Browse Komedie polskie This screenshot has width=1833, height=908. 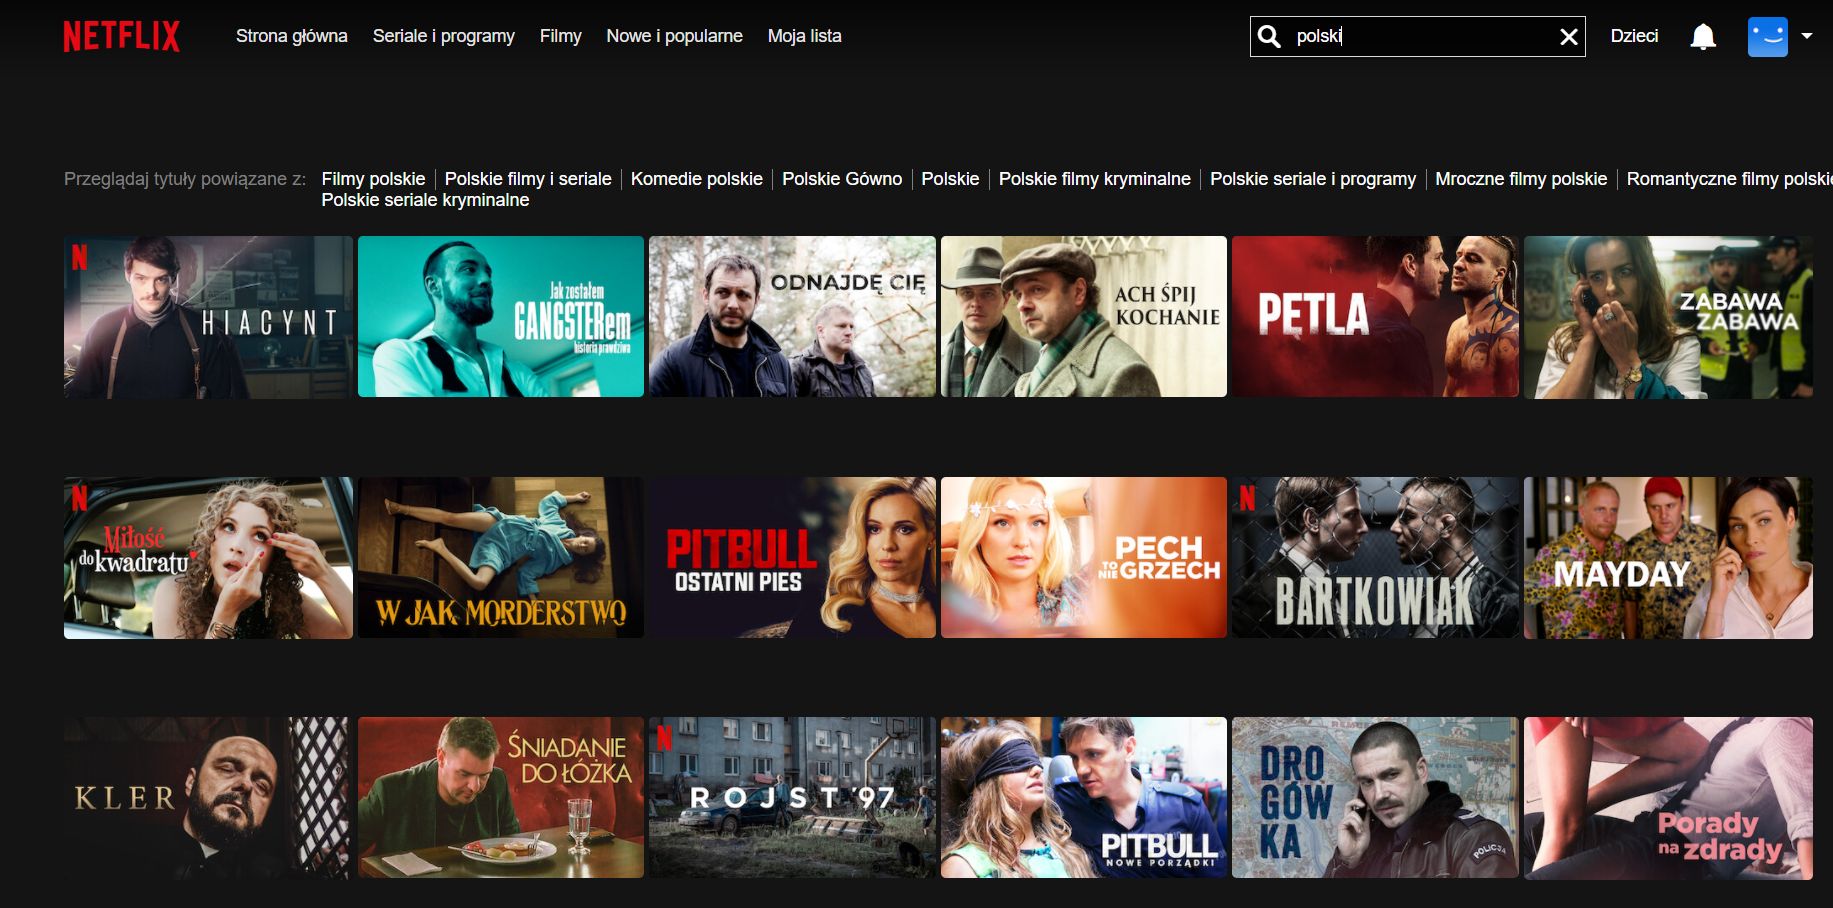697,179
